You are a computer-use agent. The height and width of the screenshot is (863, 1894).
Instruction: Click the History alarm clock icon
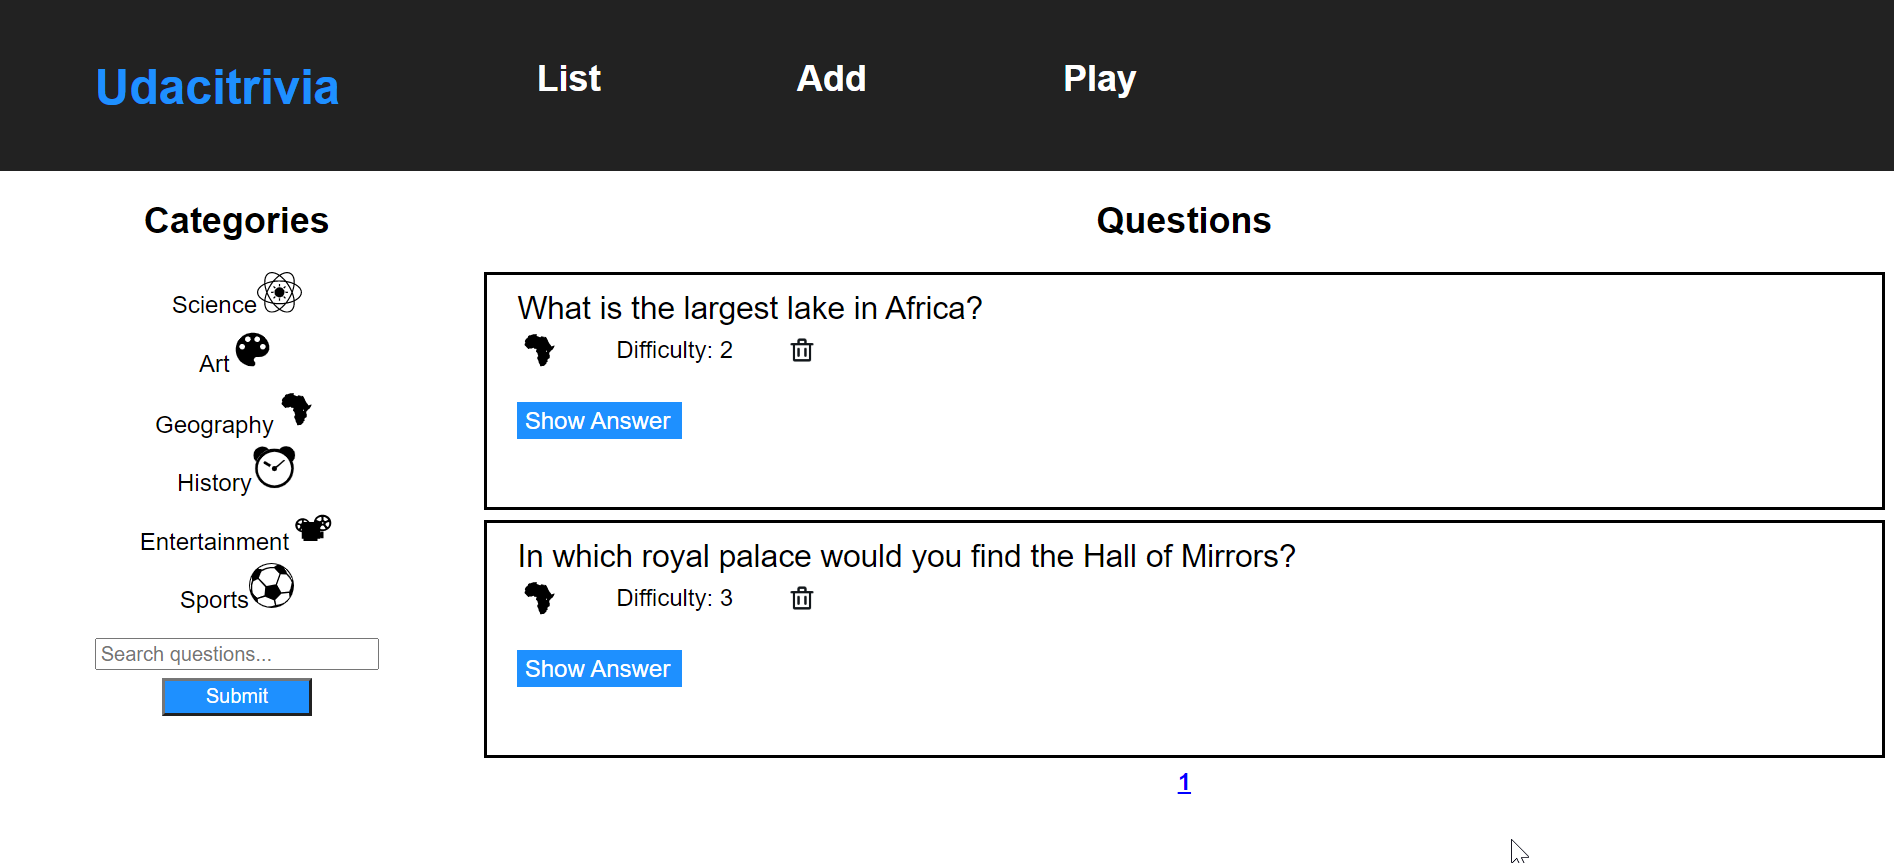point(274,467)
